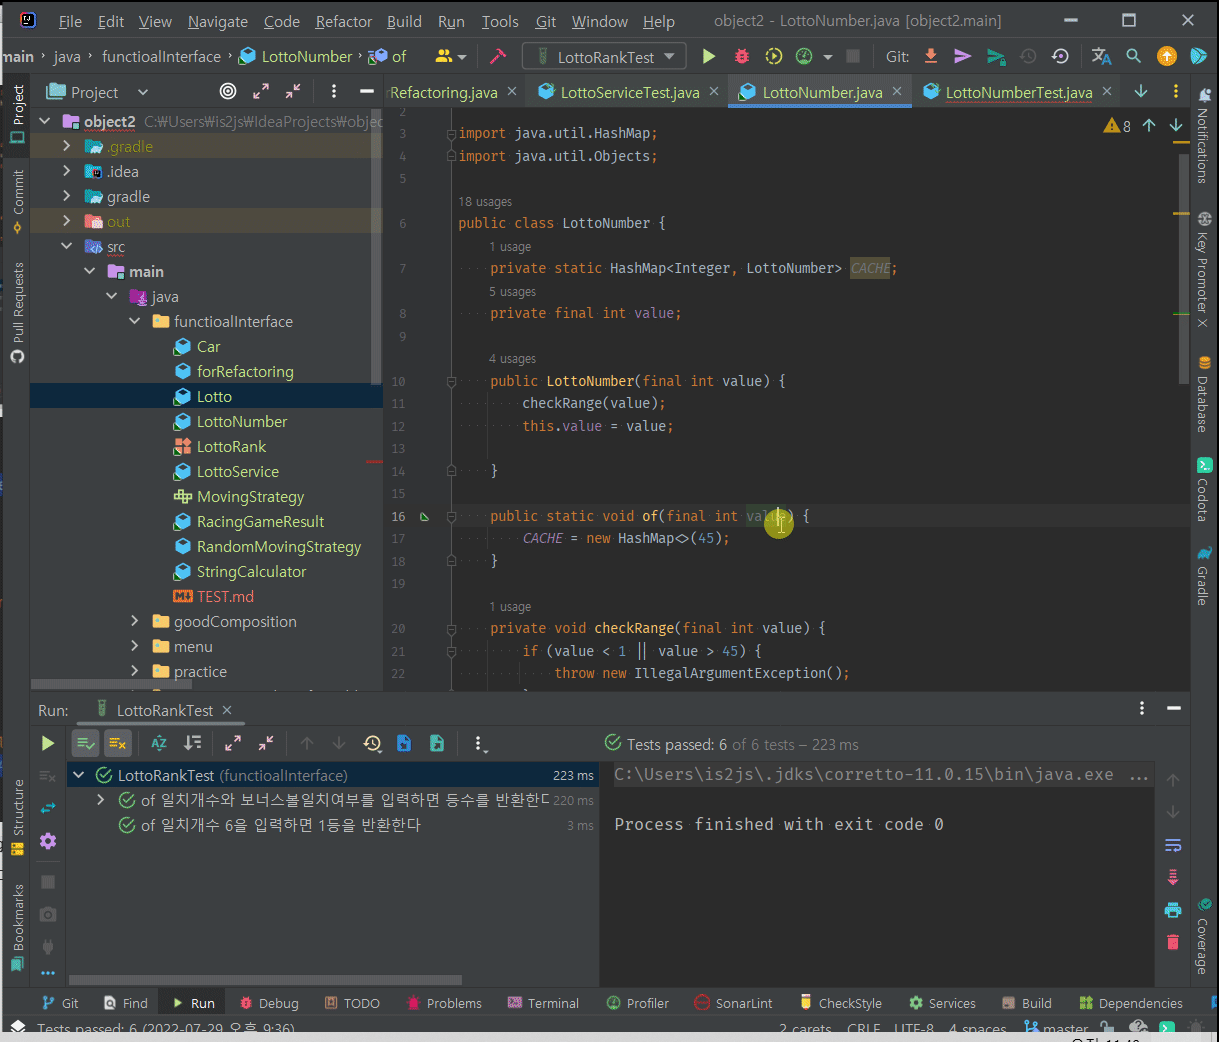This screenshot has height=1042, width=1219.
Task: Start debugging with the Debug bug icon
Action: coord(742,57)
